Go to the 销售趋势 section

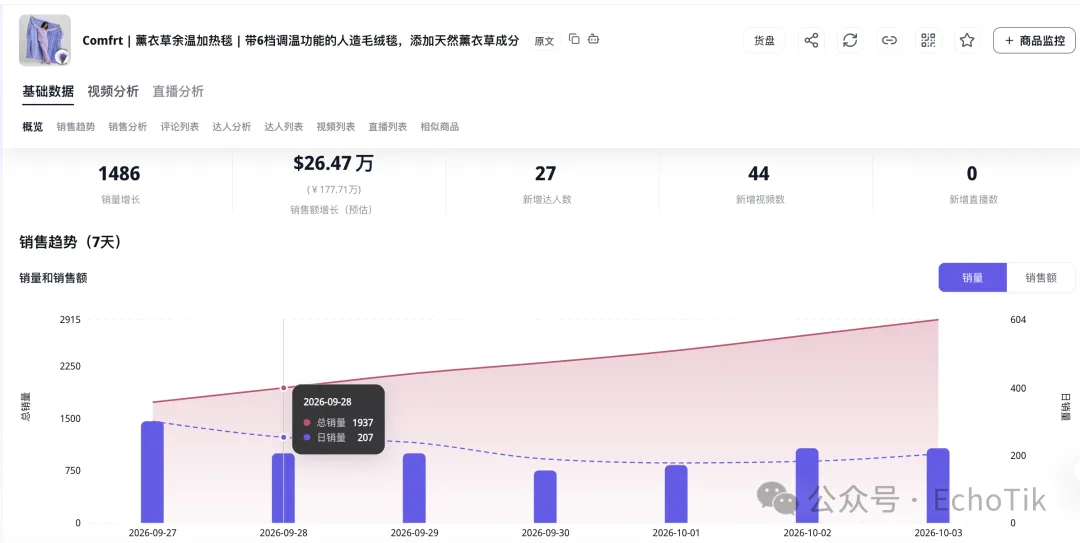coord(76,127)
